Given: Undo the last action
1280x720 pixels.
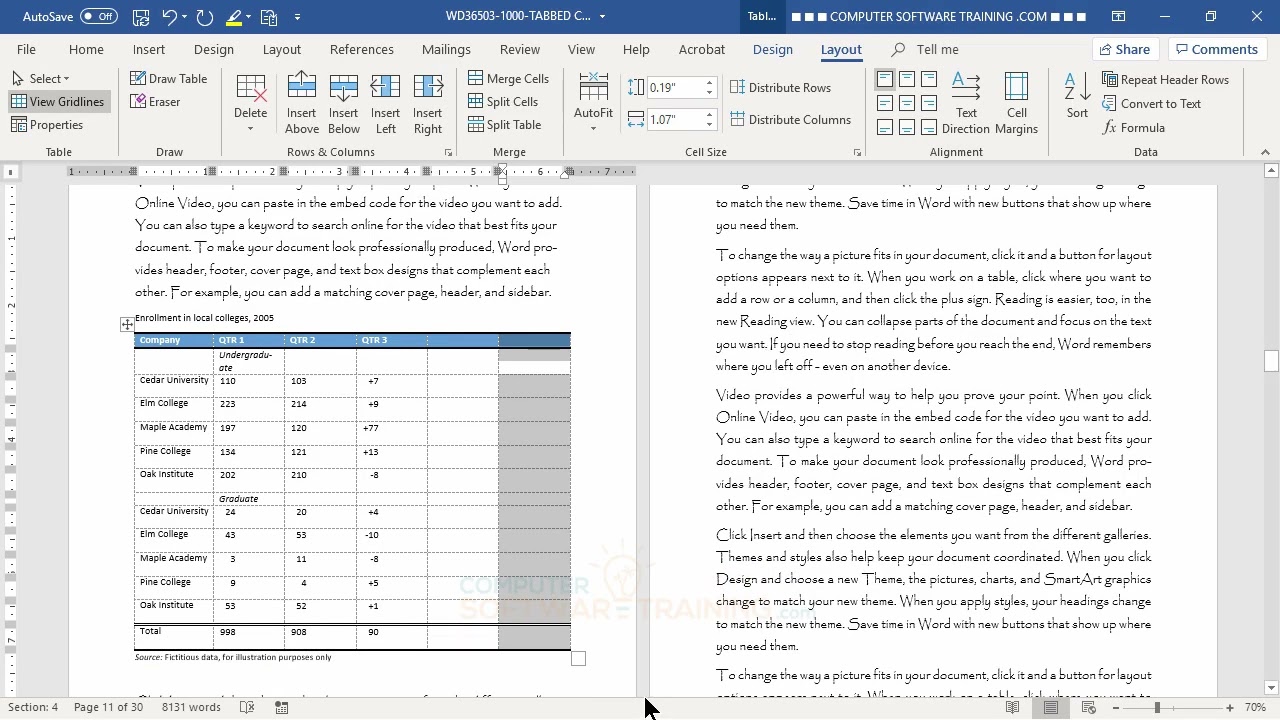Looking at the screenshot, I should click(x=170, y=17).
